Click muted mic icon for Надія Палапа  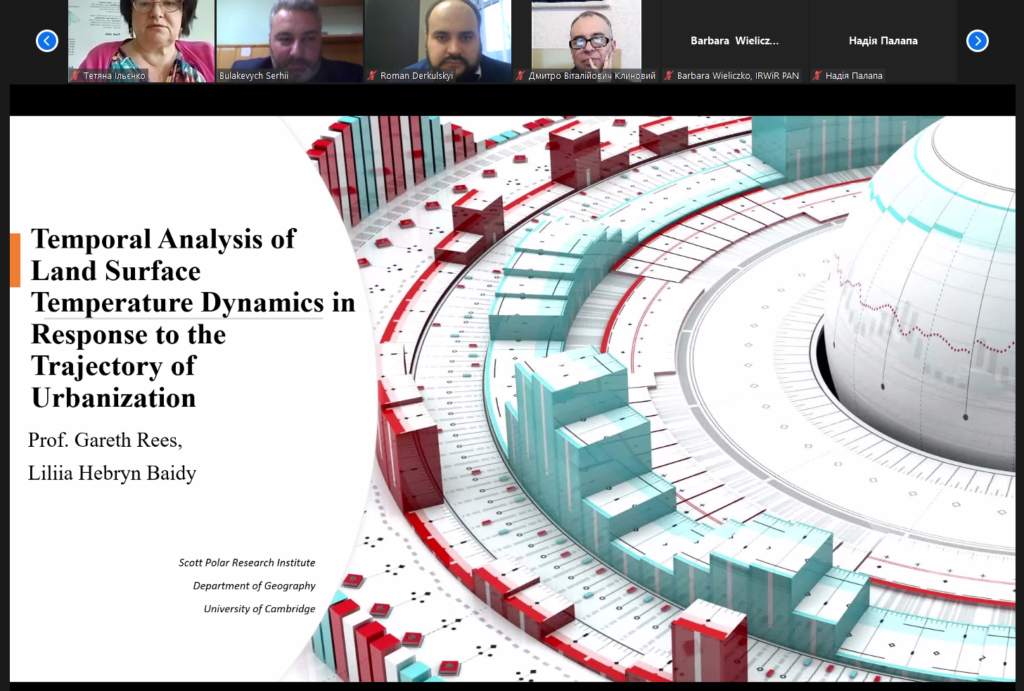818,75
